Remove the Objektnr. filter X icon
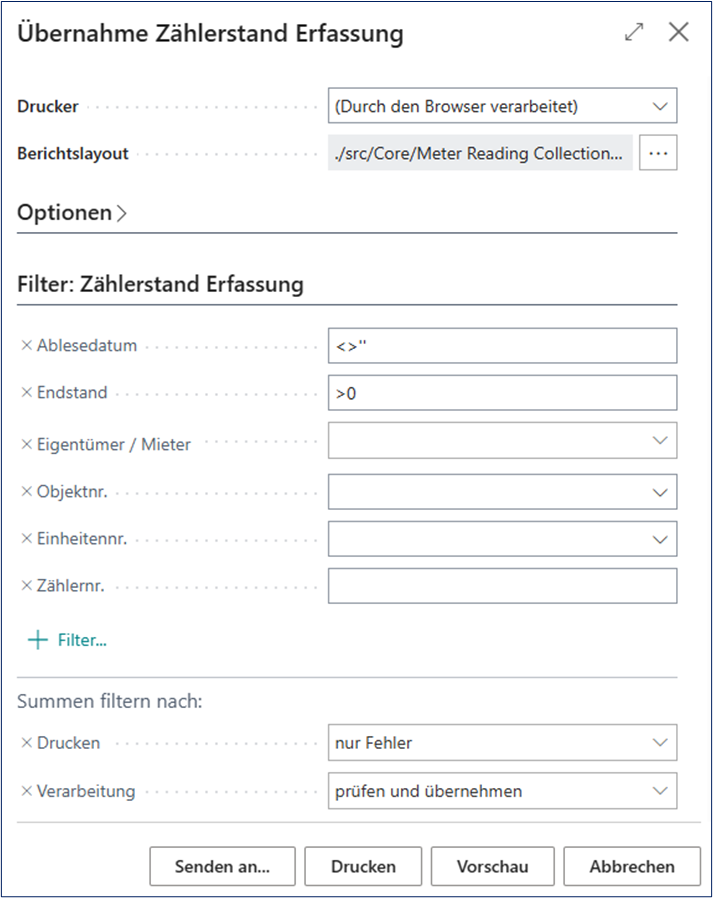 click(26, 491)
